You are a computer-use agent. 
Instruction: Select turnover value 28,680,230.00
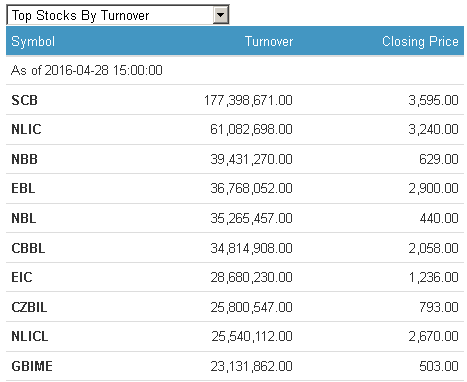251,277
